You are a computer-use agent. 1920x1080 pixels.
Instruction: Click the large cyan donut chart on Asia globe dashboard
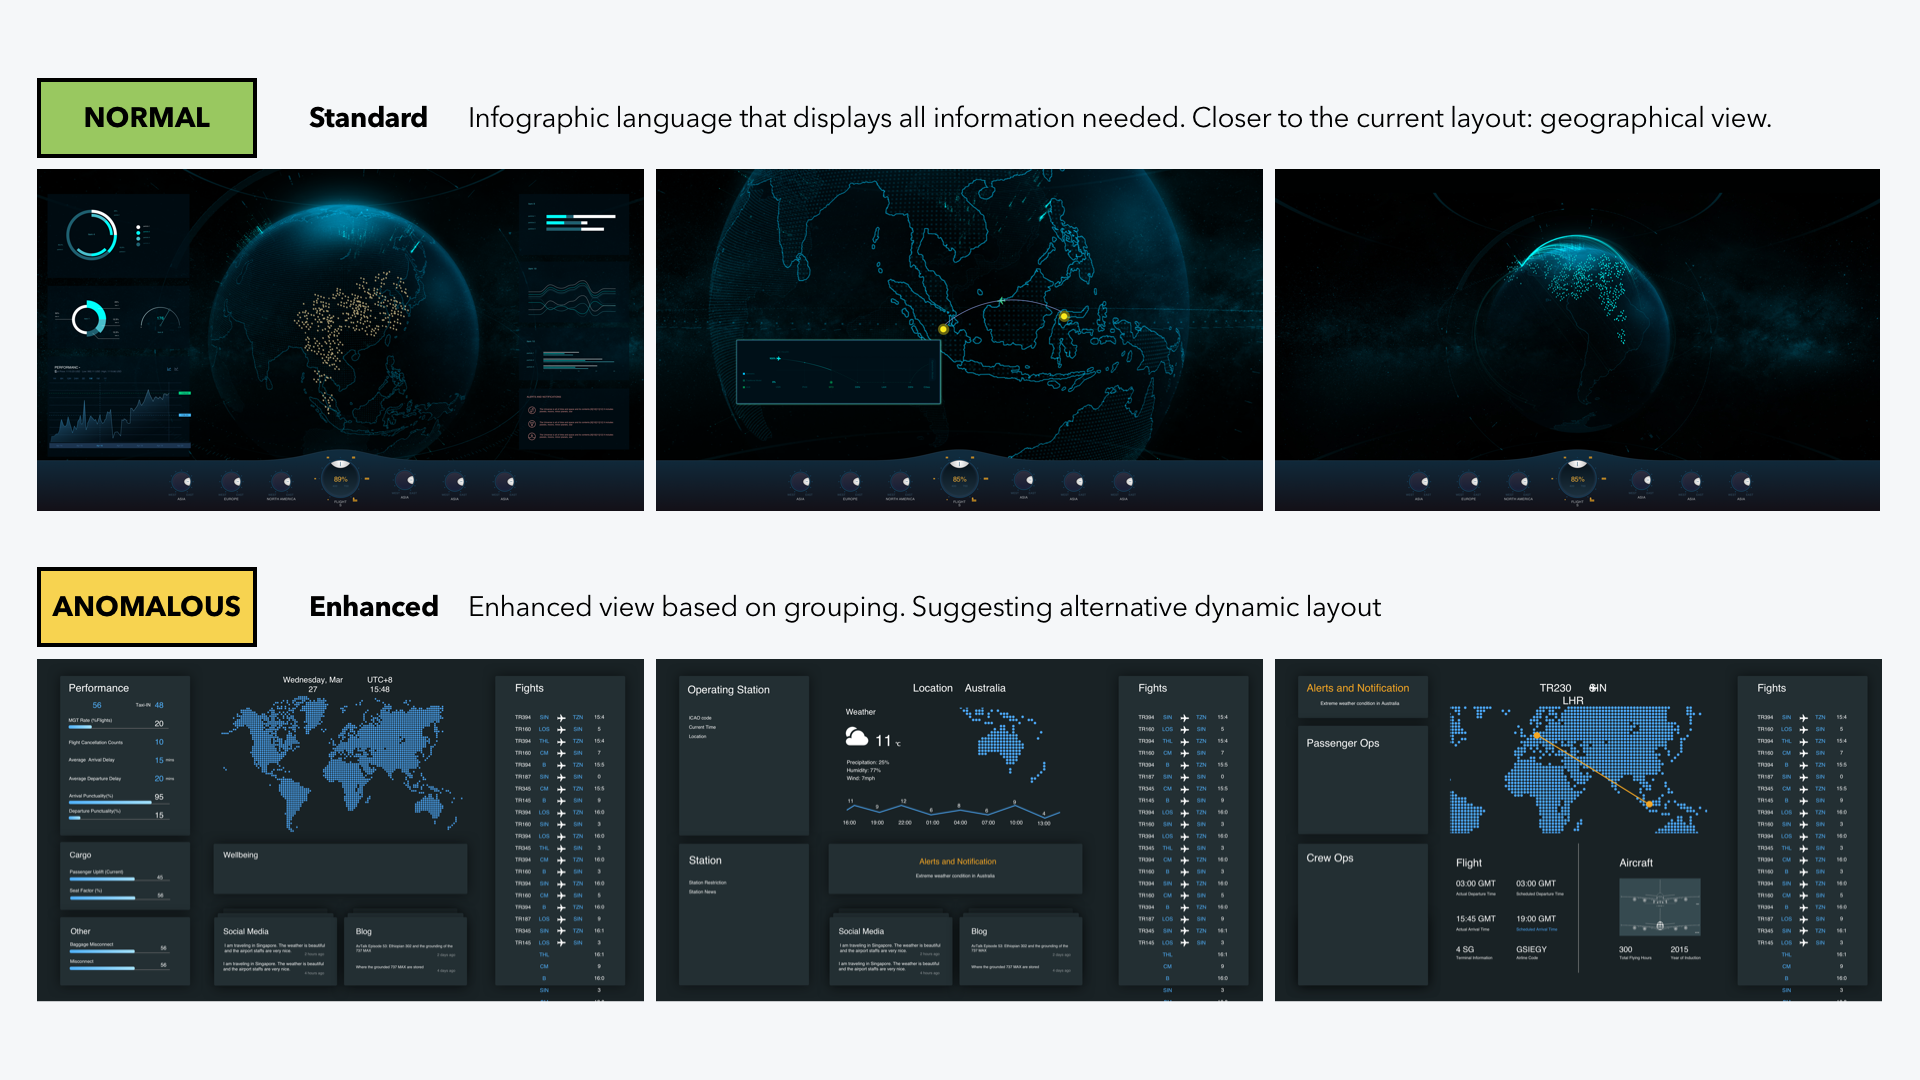point(91,235)
